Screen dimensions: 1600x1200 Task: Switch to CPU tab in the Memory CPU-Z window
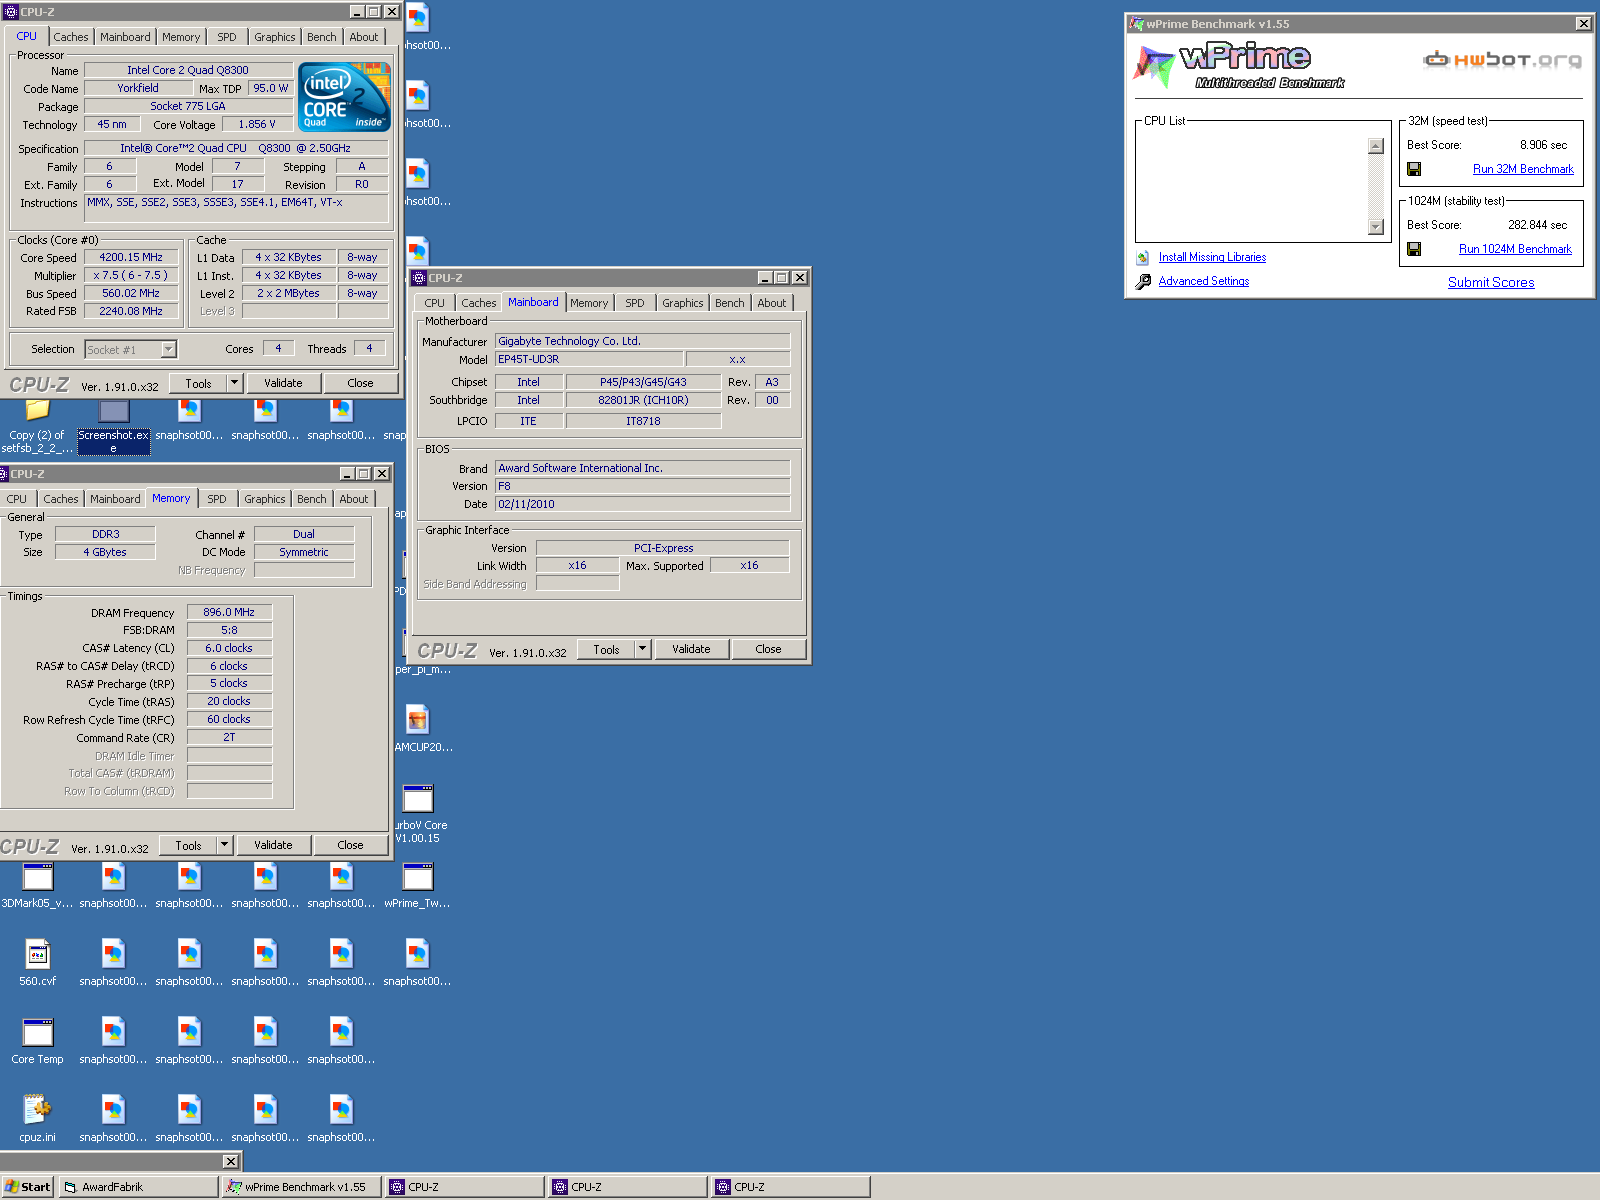click(17, 499)
